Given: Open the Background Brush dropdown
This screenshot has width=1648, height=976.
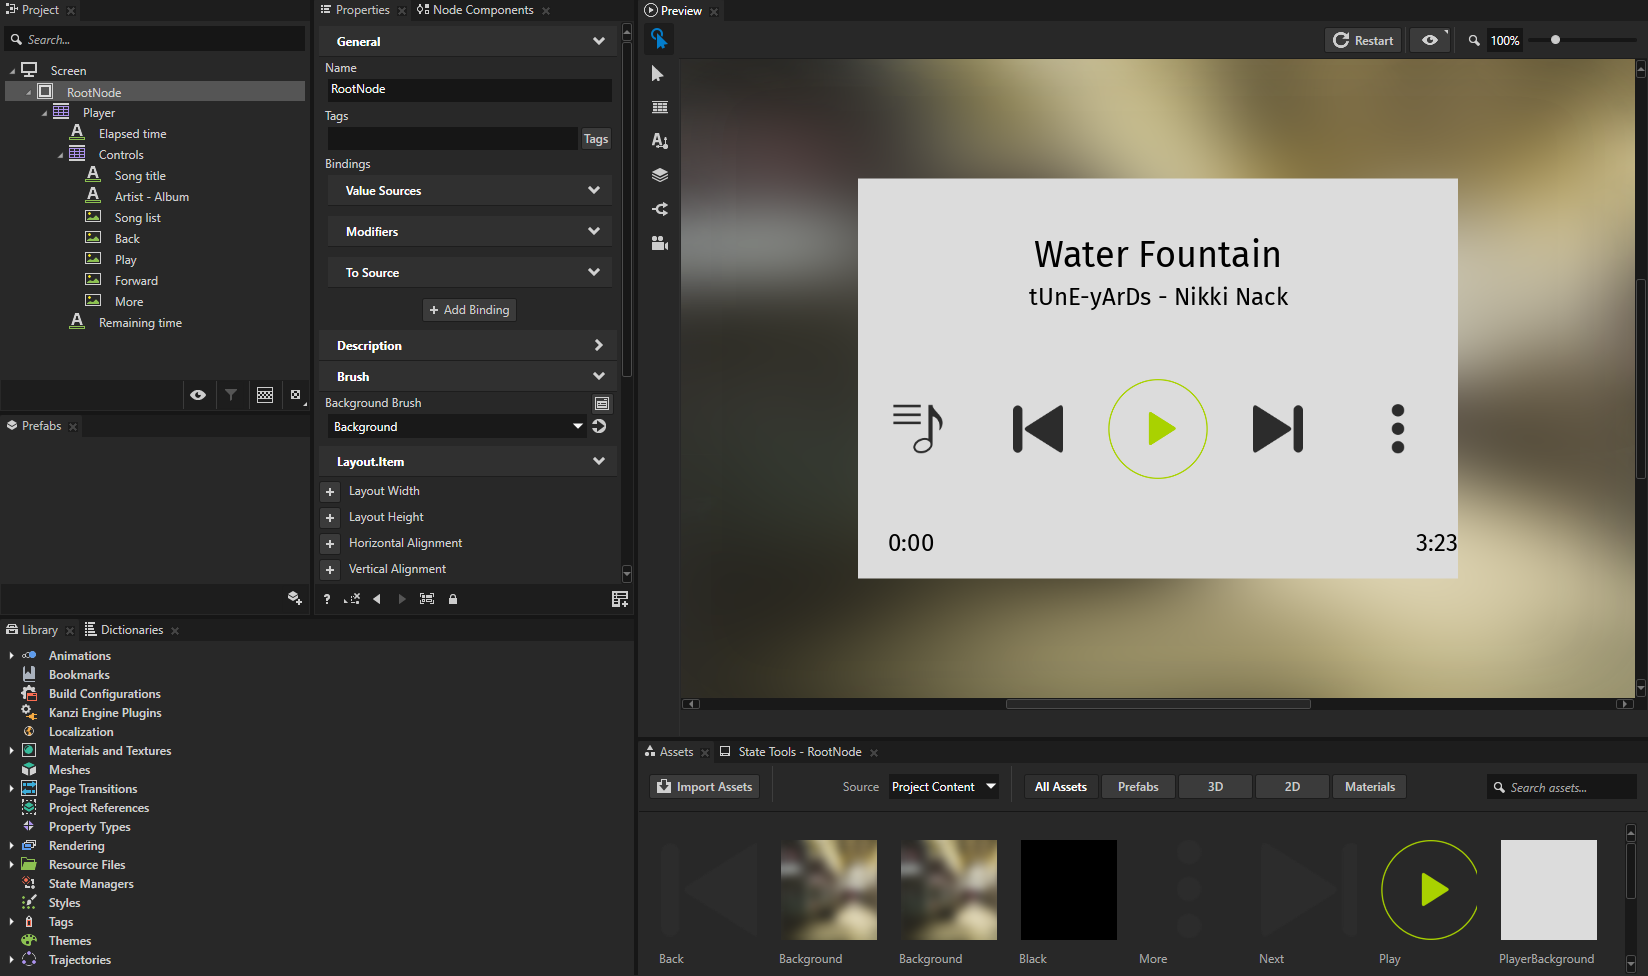Looking at the screenshot, I should point(457,427).
